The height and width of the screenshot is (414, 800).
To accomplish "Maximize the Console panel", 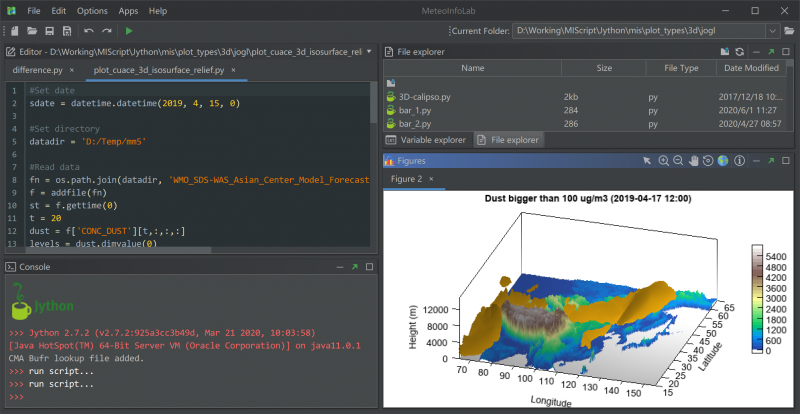I will pyautogui.click(x=368, y=267).
